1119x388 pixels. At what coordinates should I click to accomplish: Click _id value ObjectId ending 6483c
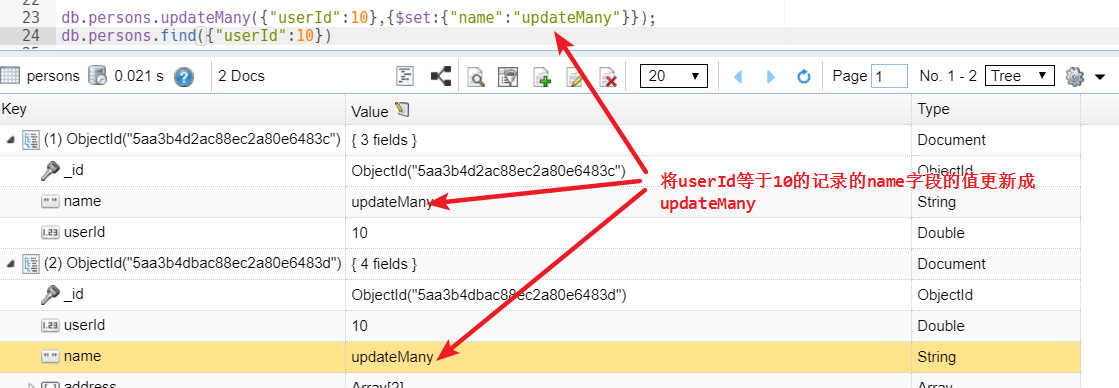[x=488, y=171]
